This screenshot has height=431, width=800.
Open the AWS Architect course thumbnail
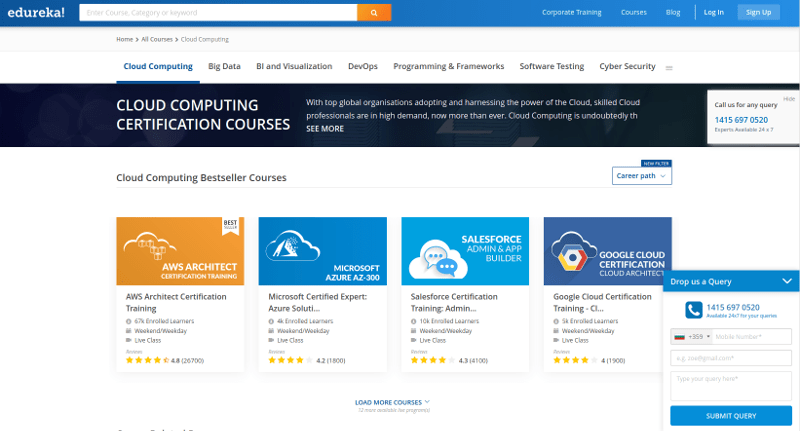(180, 251)
